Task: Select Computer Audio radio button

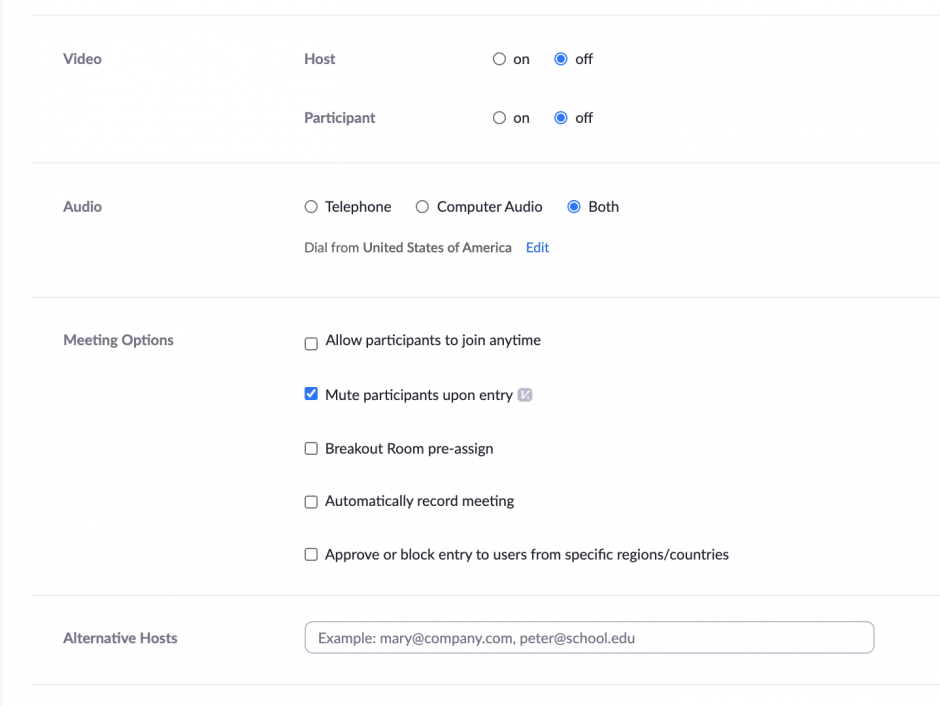Action: point(423,207)
